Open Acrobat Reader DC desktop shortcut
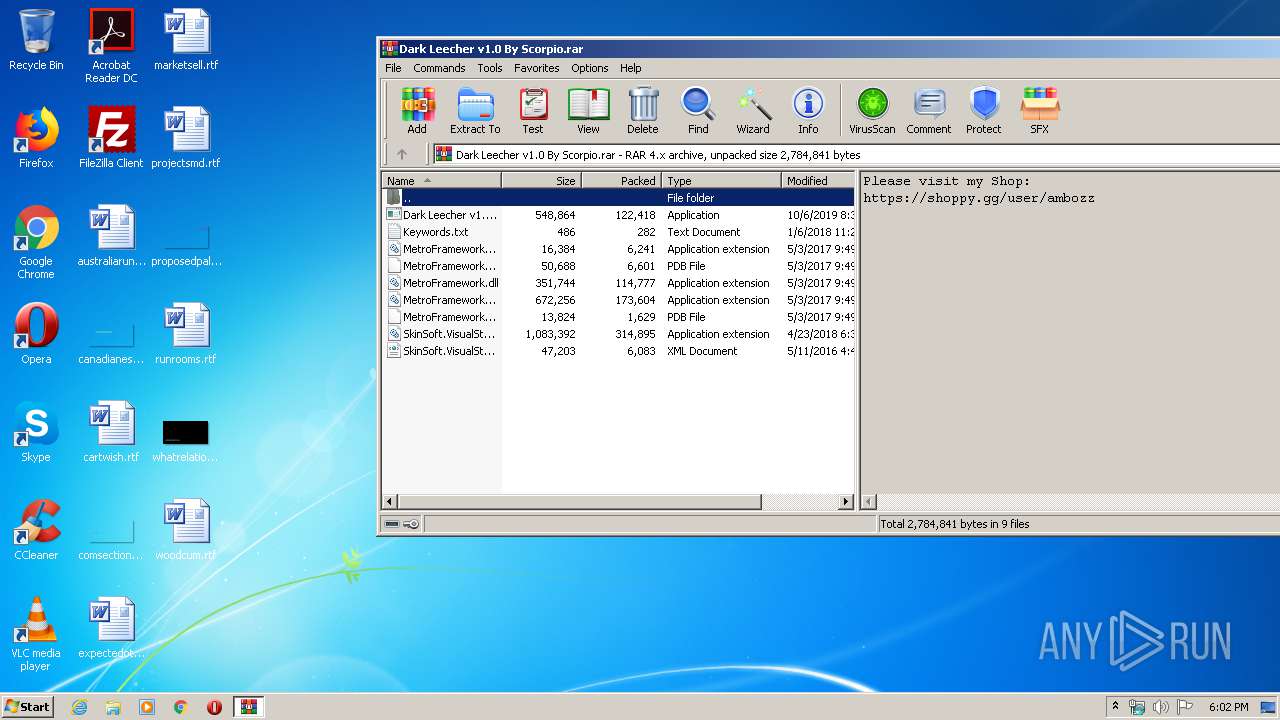Viewport: 1280px width, 720px height. pyautogui.click(x=111, y=46)
